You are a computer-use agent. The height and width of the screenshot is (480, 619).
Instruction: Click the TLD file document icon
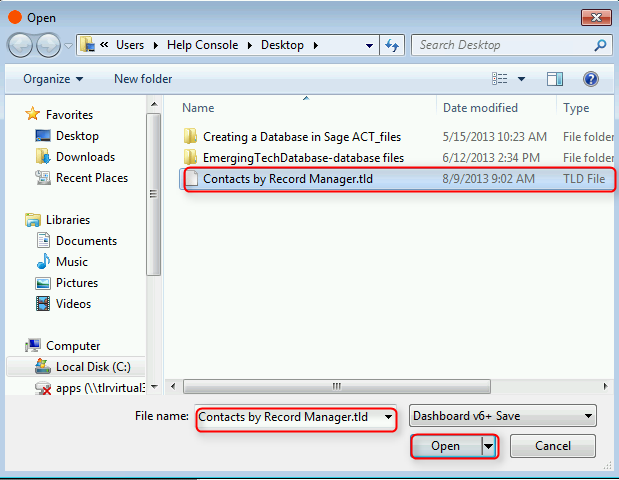[191, 178]
